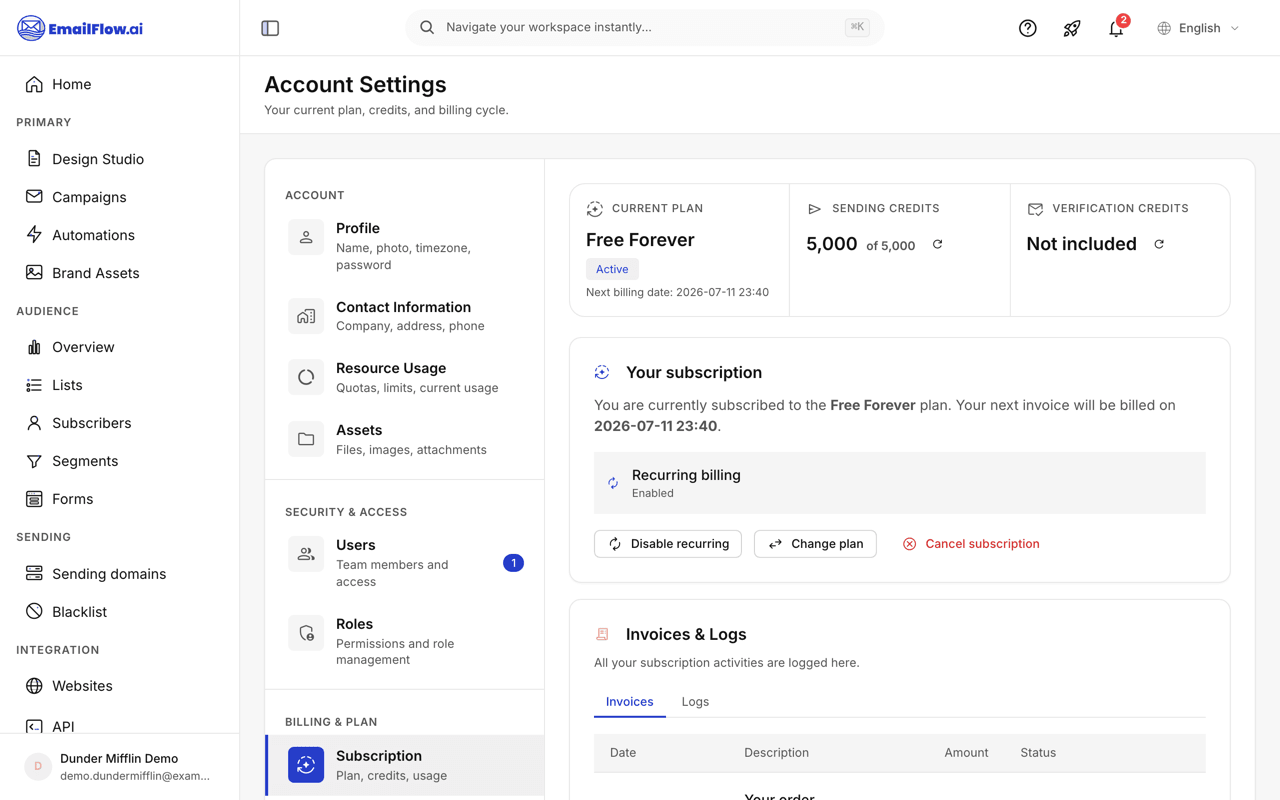Toggle the sidebar panel icon
This screenshot has height=800, width=1280.
[x=270, y=28]
